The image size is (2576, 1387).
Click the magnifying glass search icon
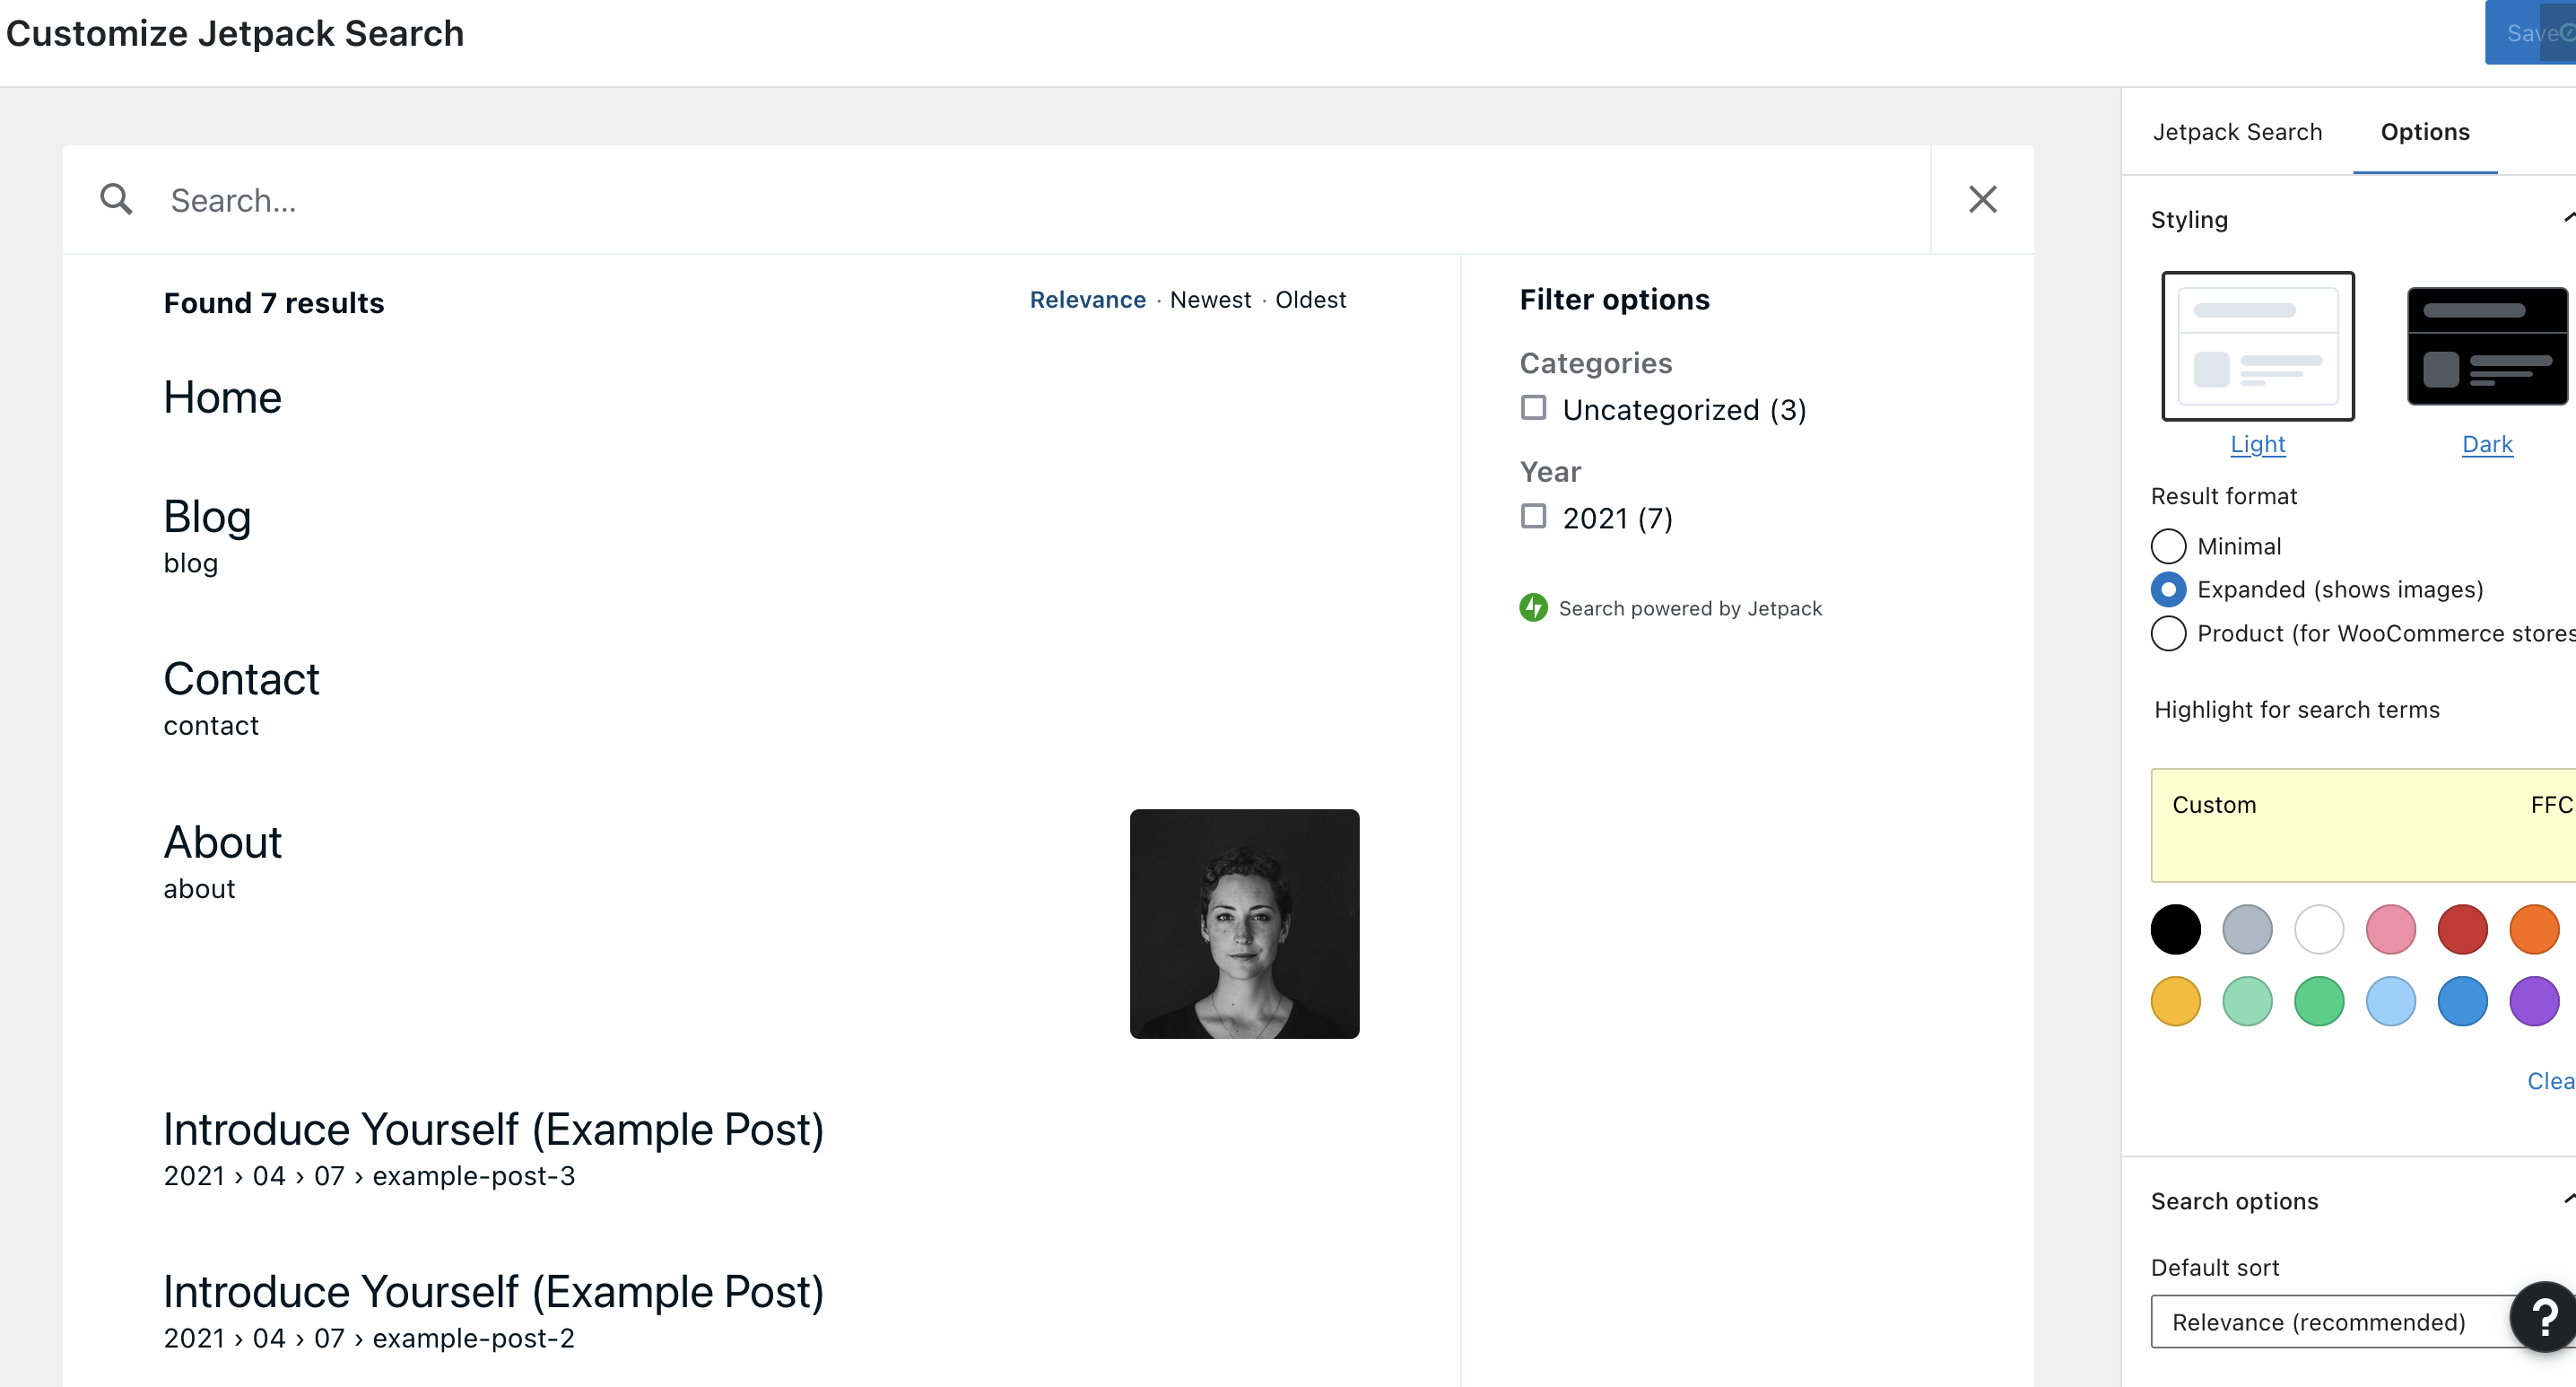[116, 199]
